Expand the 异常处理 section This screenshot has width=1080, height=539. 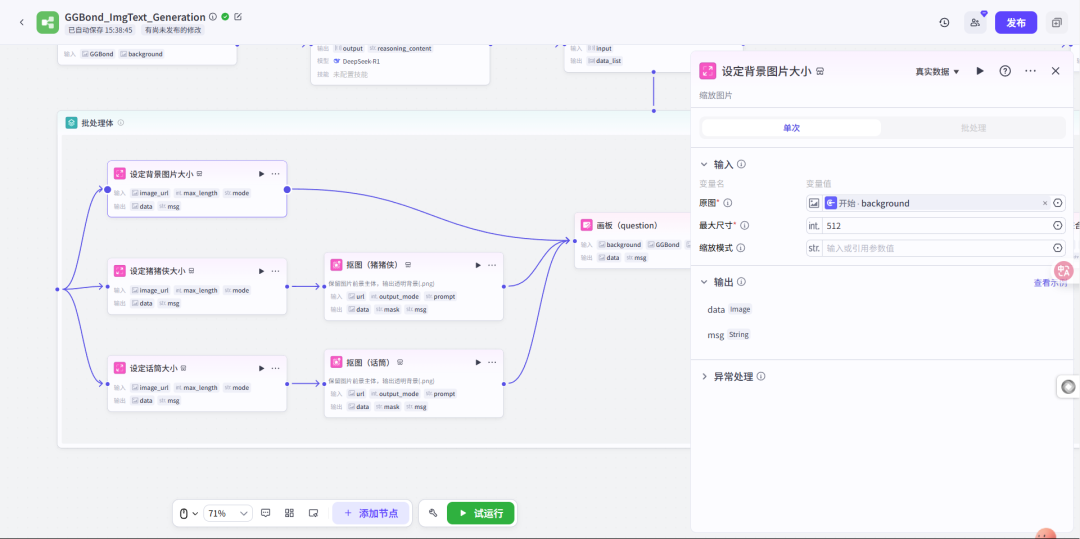pos(703,377)
